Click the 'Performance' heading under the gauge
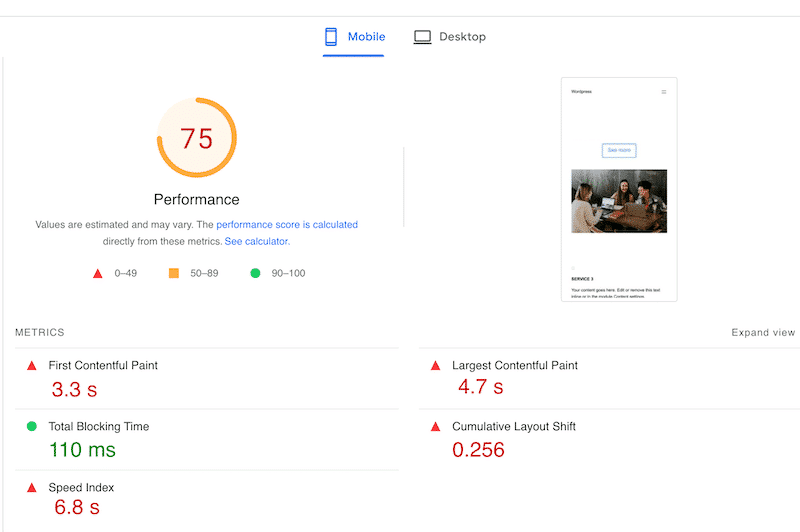This screenshot has width=800, height=532. click(x=196, y=199)
